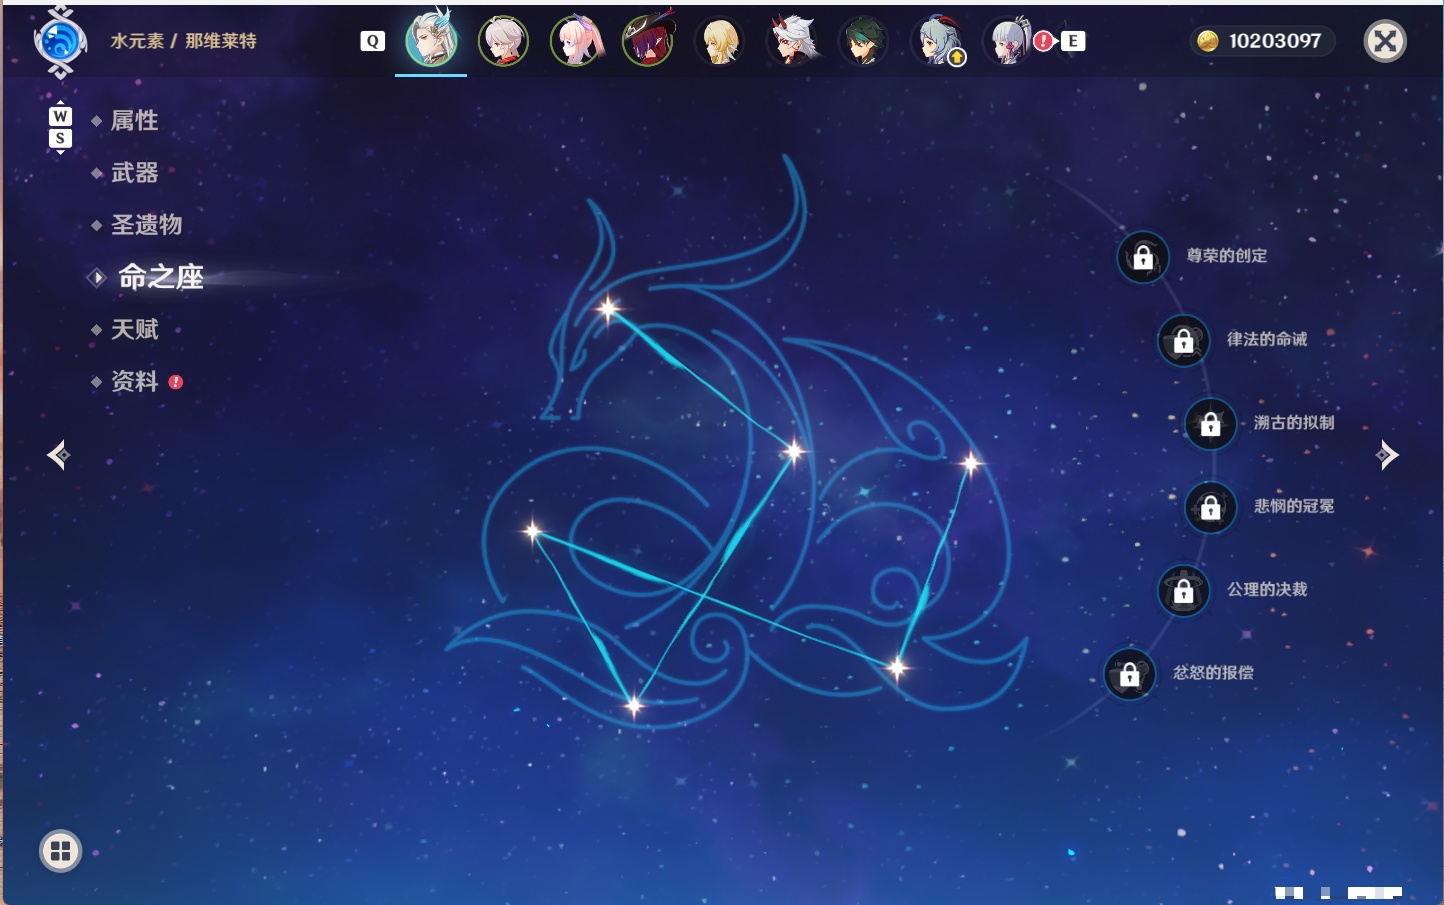1444x905 pixels.
Task: Click the Mora coin icon
Action: (x=1207, y=41)
